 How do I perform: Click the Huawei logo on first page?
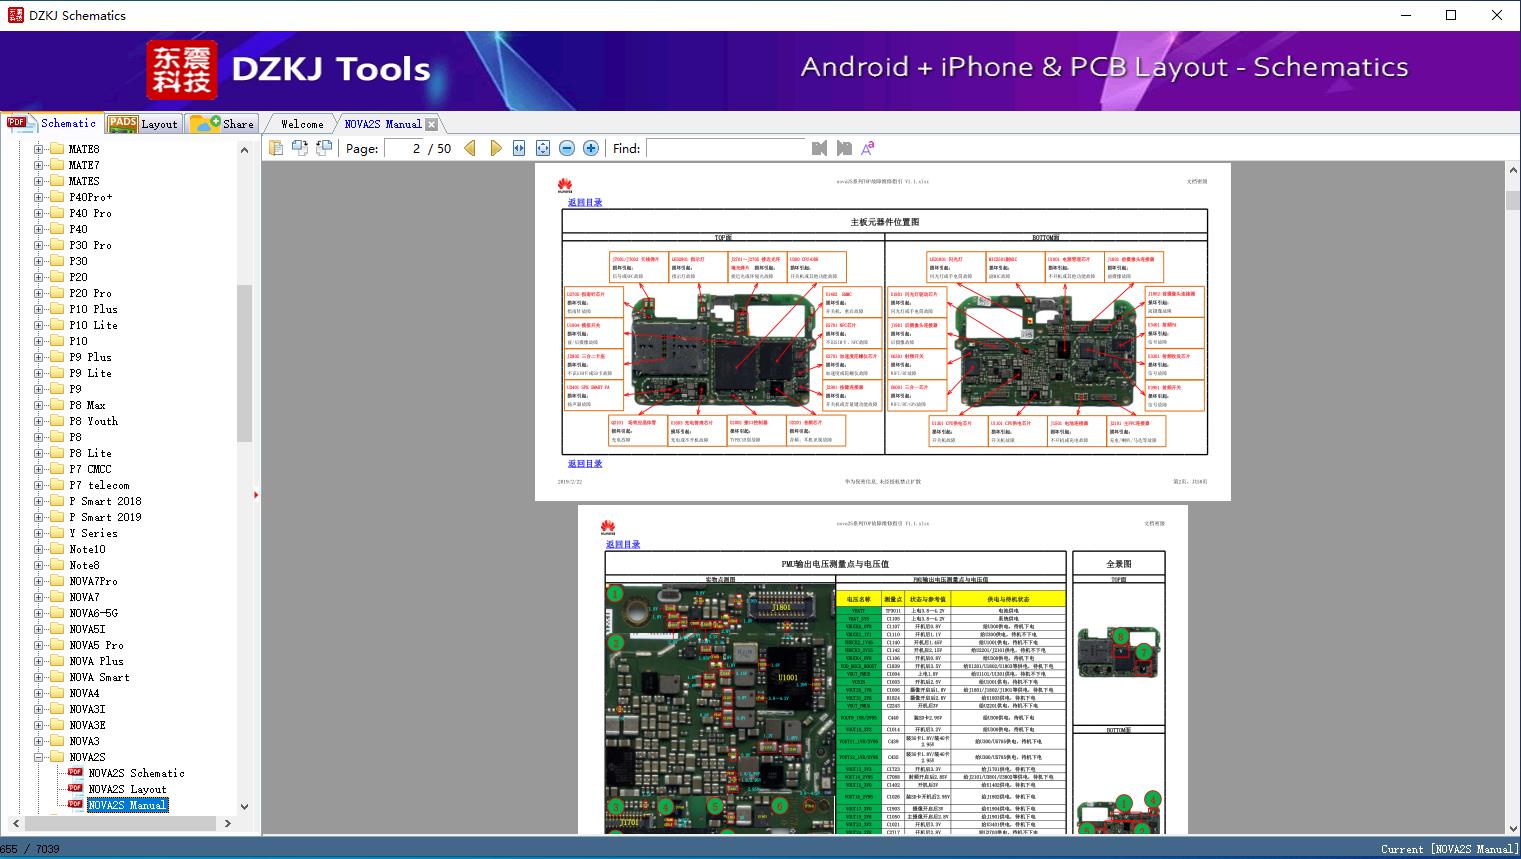click(x=565, y=184)
